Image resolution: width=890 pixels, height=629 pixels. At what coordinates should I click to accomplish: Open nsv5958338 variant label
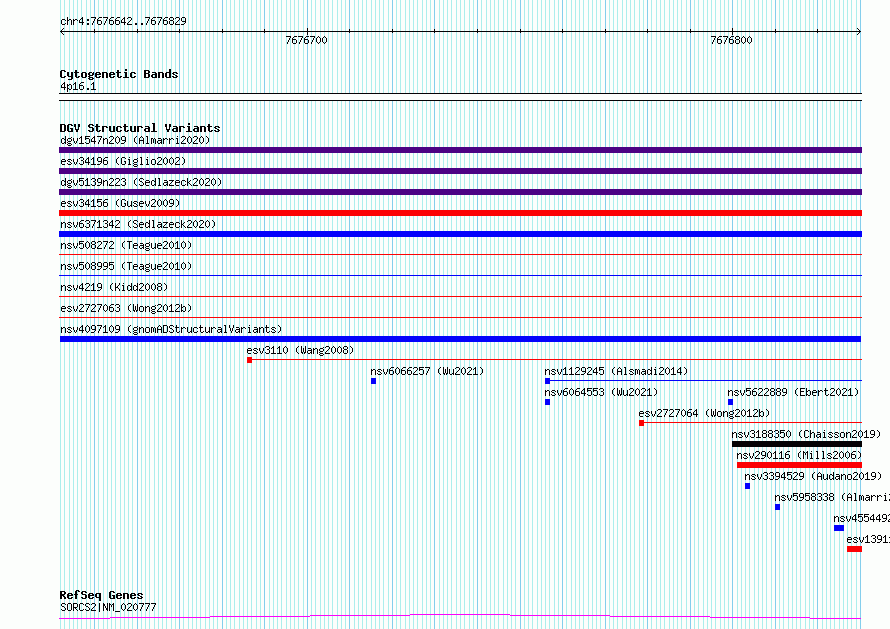[x=832, y=497]
